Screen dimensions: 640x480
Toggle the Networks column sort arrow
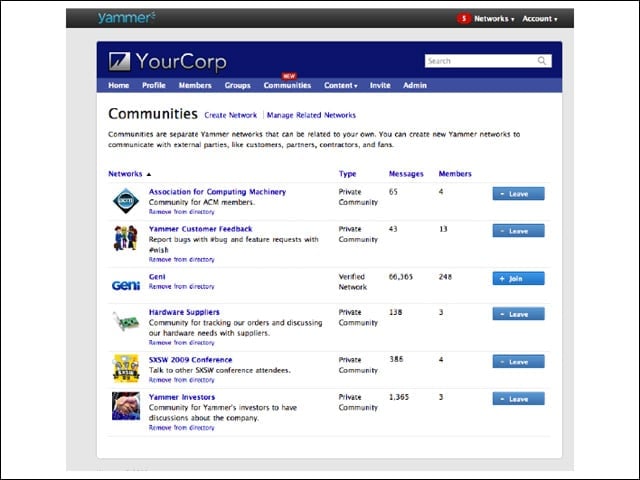149,174
